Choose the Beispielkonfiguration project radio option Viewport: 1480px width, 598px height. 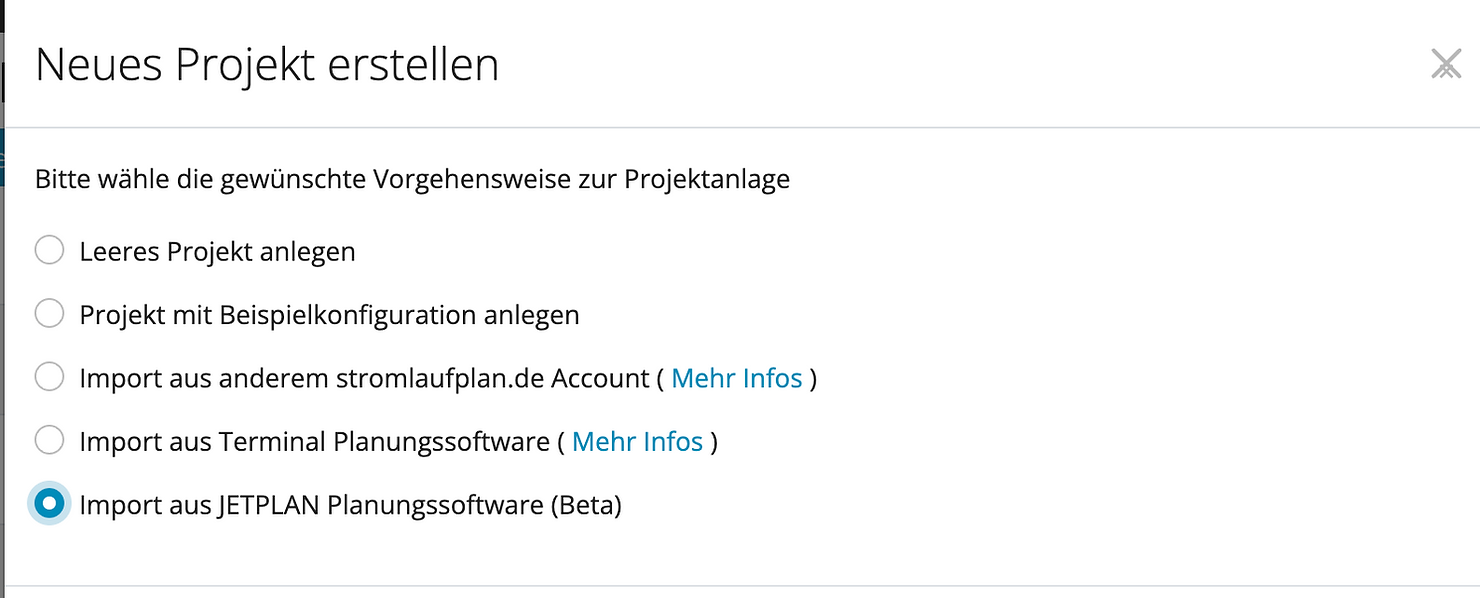click(x=49, y=314)
